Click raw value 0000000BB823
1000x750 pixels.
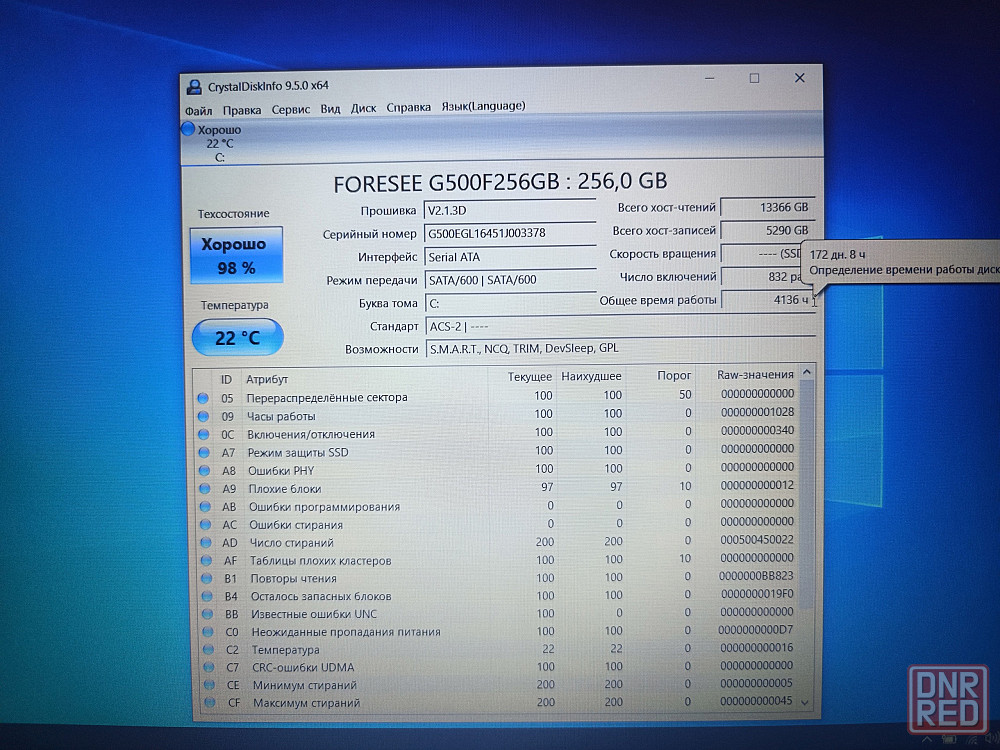click(756, 576)
